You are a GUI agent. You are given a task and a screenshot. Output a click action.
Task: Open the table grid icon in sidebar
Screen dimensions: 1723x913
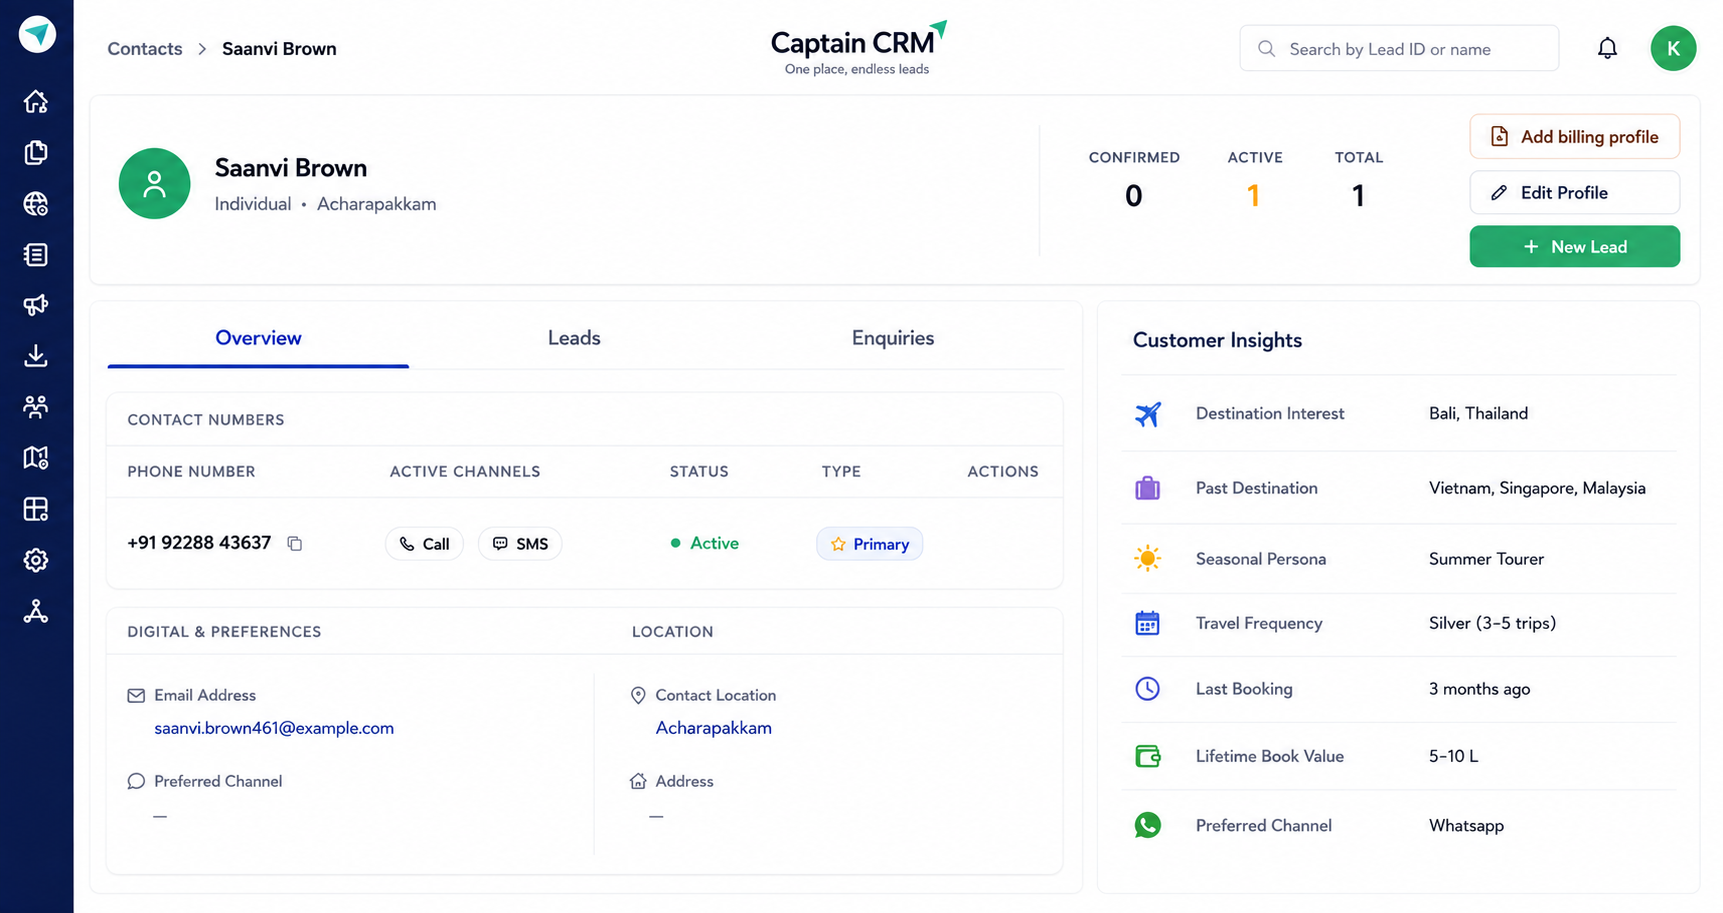click(x=36, y=509)
